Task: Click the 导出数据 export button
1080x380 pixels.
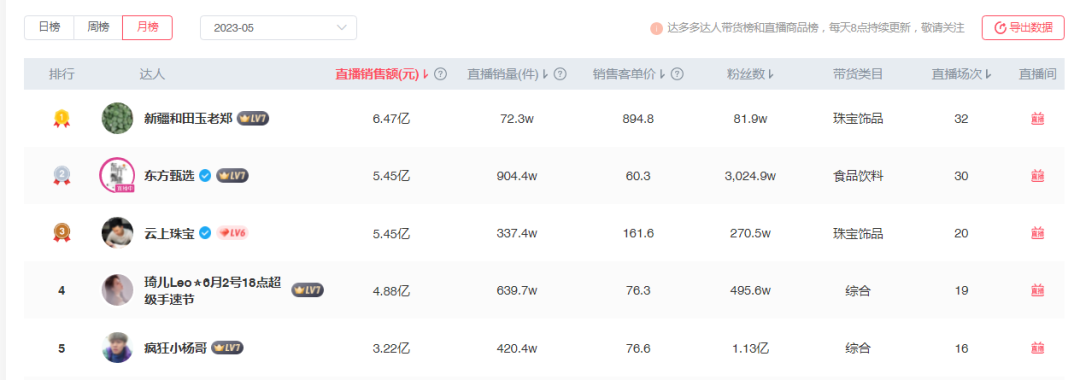Action: tap(1023, 28)
